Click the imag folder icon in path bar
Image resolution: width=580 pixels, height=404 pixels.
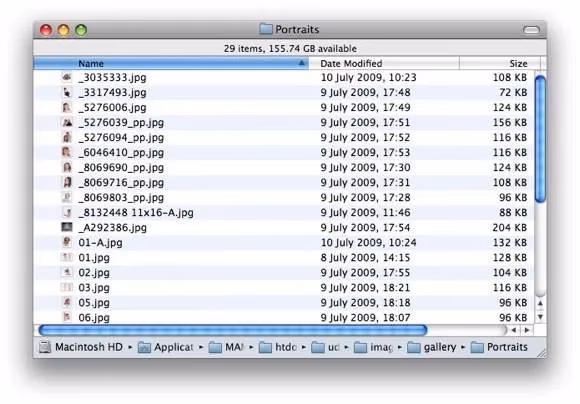360,347
